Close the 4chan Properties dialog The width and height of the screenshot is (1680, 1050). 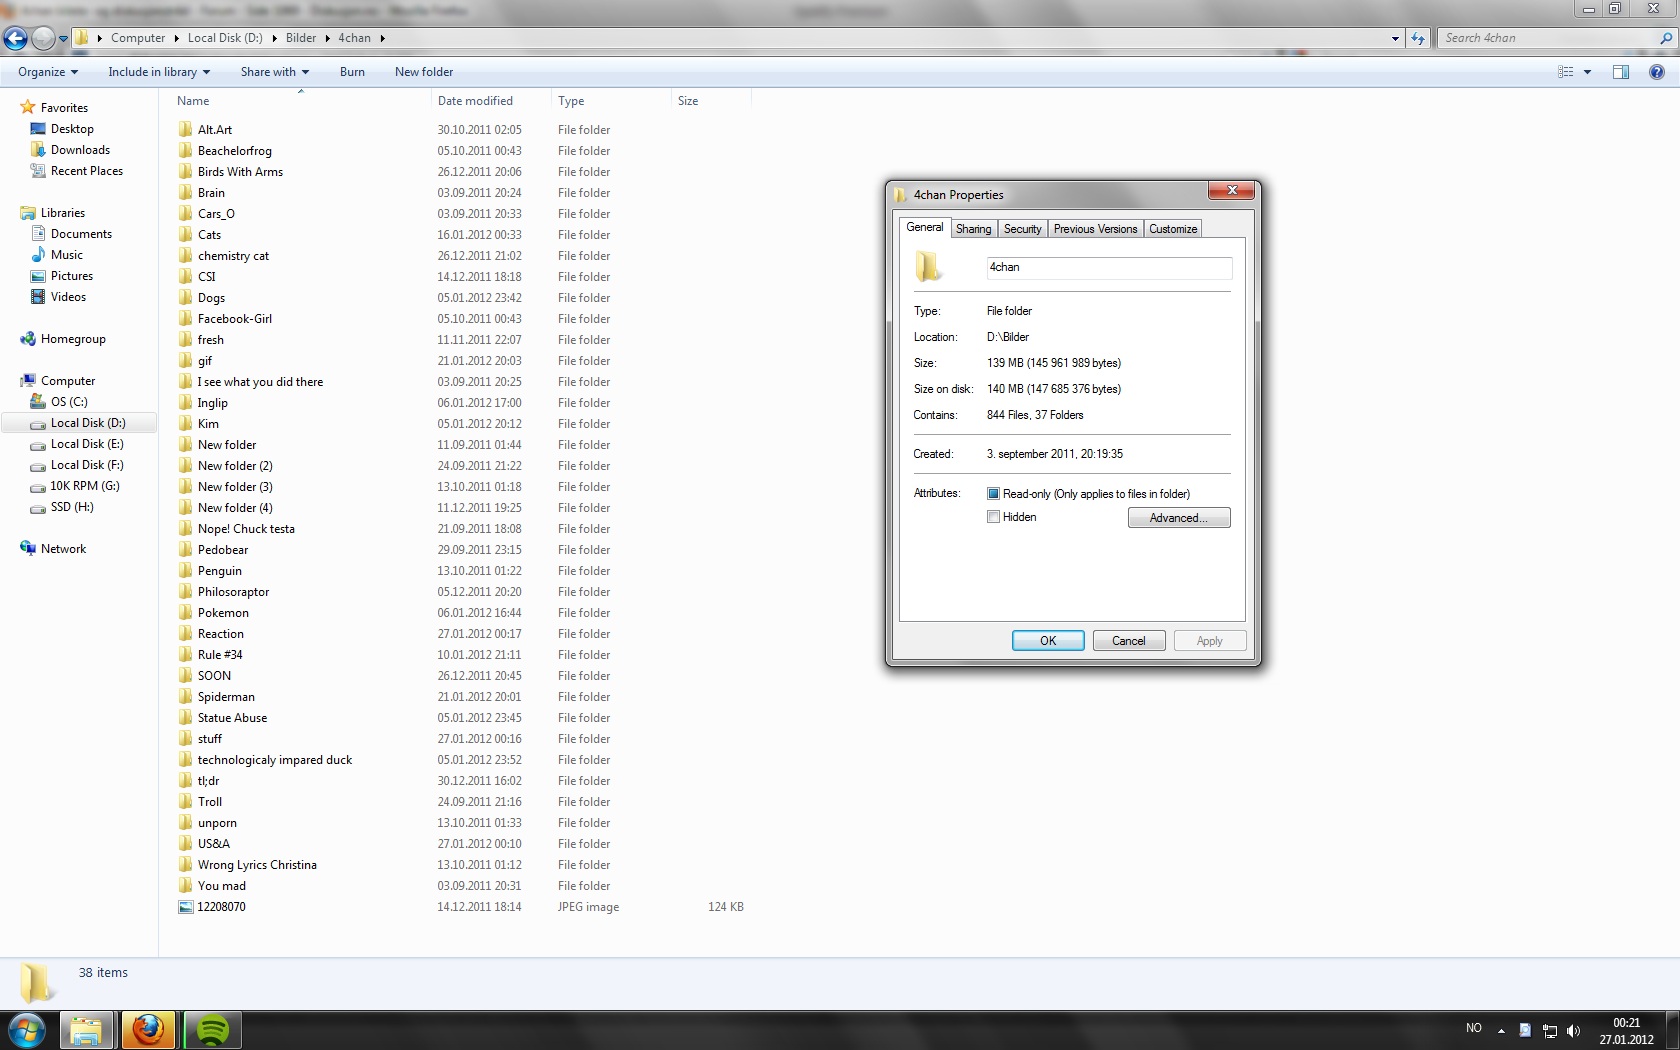[x=1232, y=191]
